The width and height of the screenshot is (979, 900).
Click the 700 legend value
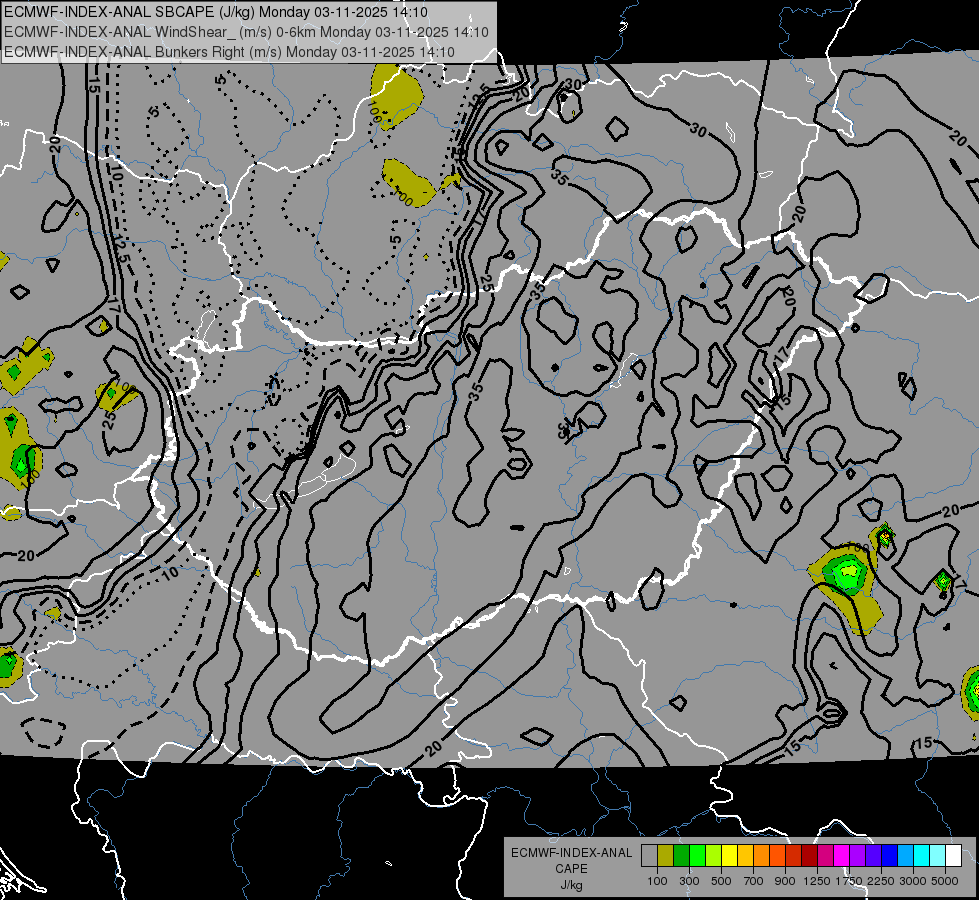754,881
